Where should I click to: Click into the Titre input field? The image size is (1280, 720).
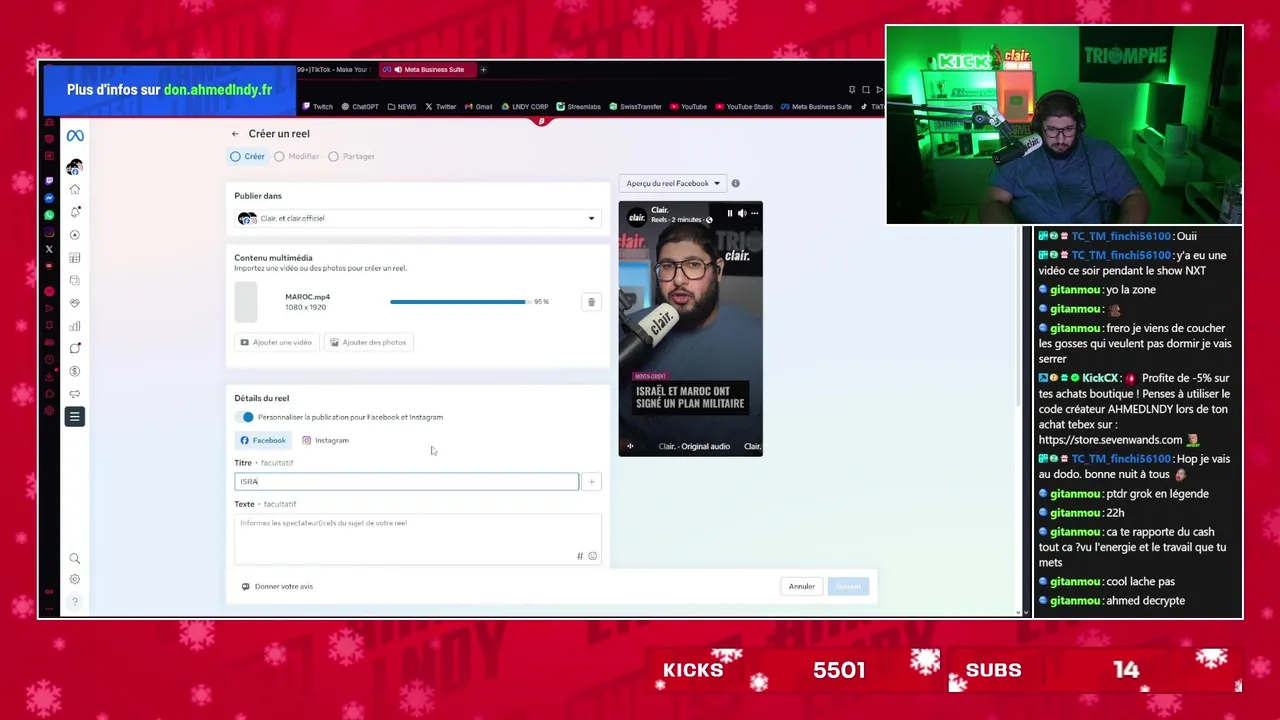406,482
